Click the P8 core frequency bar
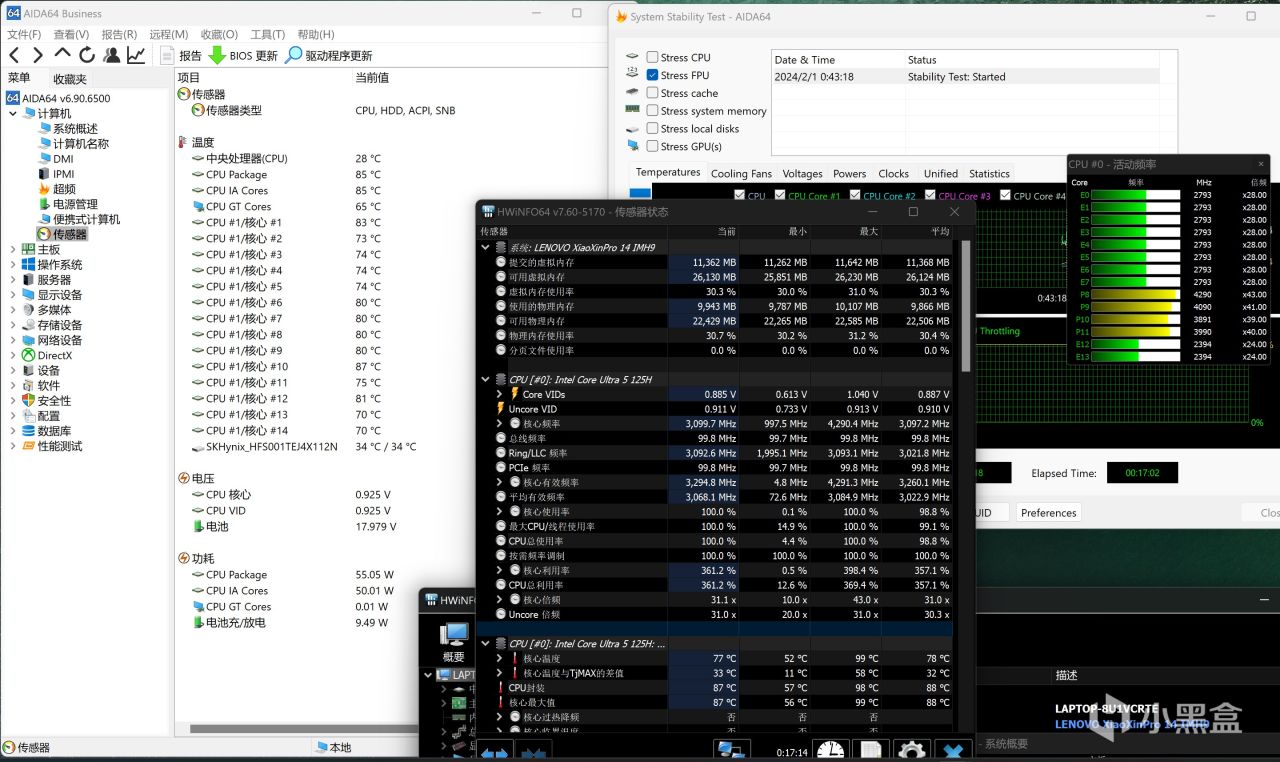Viewport: 1280px width, 762px height. [x=1136, y=294]
